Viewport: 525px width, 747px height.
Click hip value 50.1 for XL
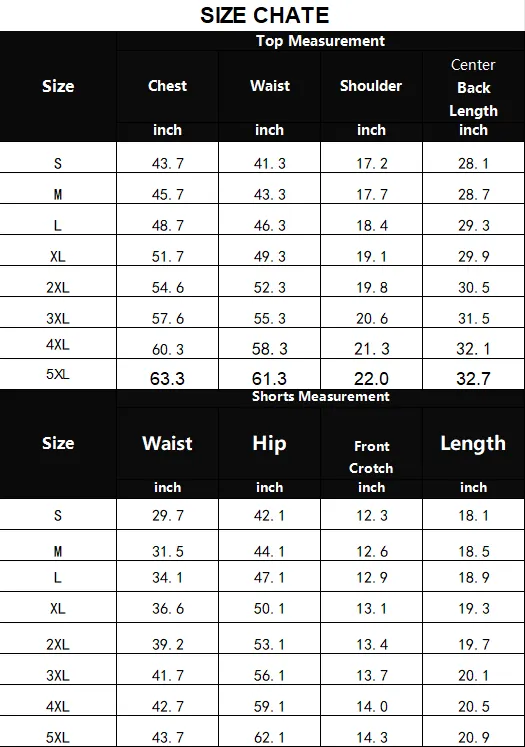[270, 609]
